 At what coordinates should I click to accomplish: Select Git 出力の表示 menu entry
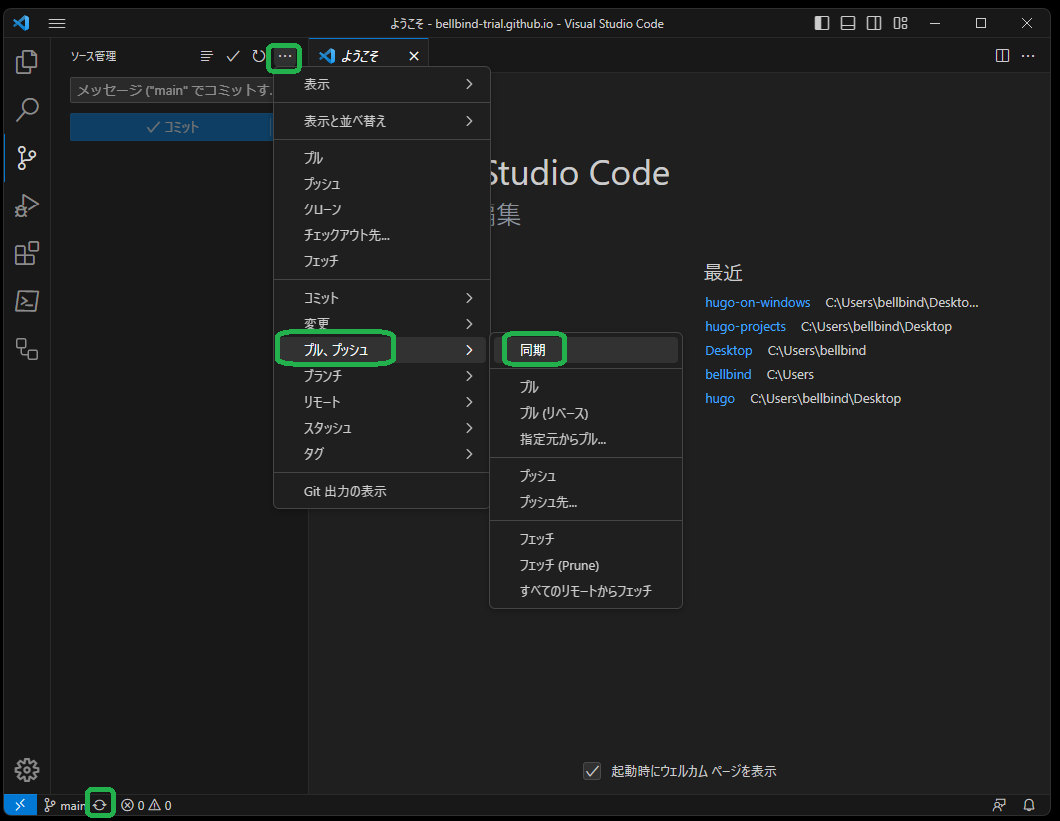coord(381,491)
